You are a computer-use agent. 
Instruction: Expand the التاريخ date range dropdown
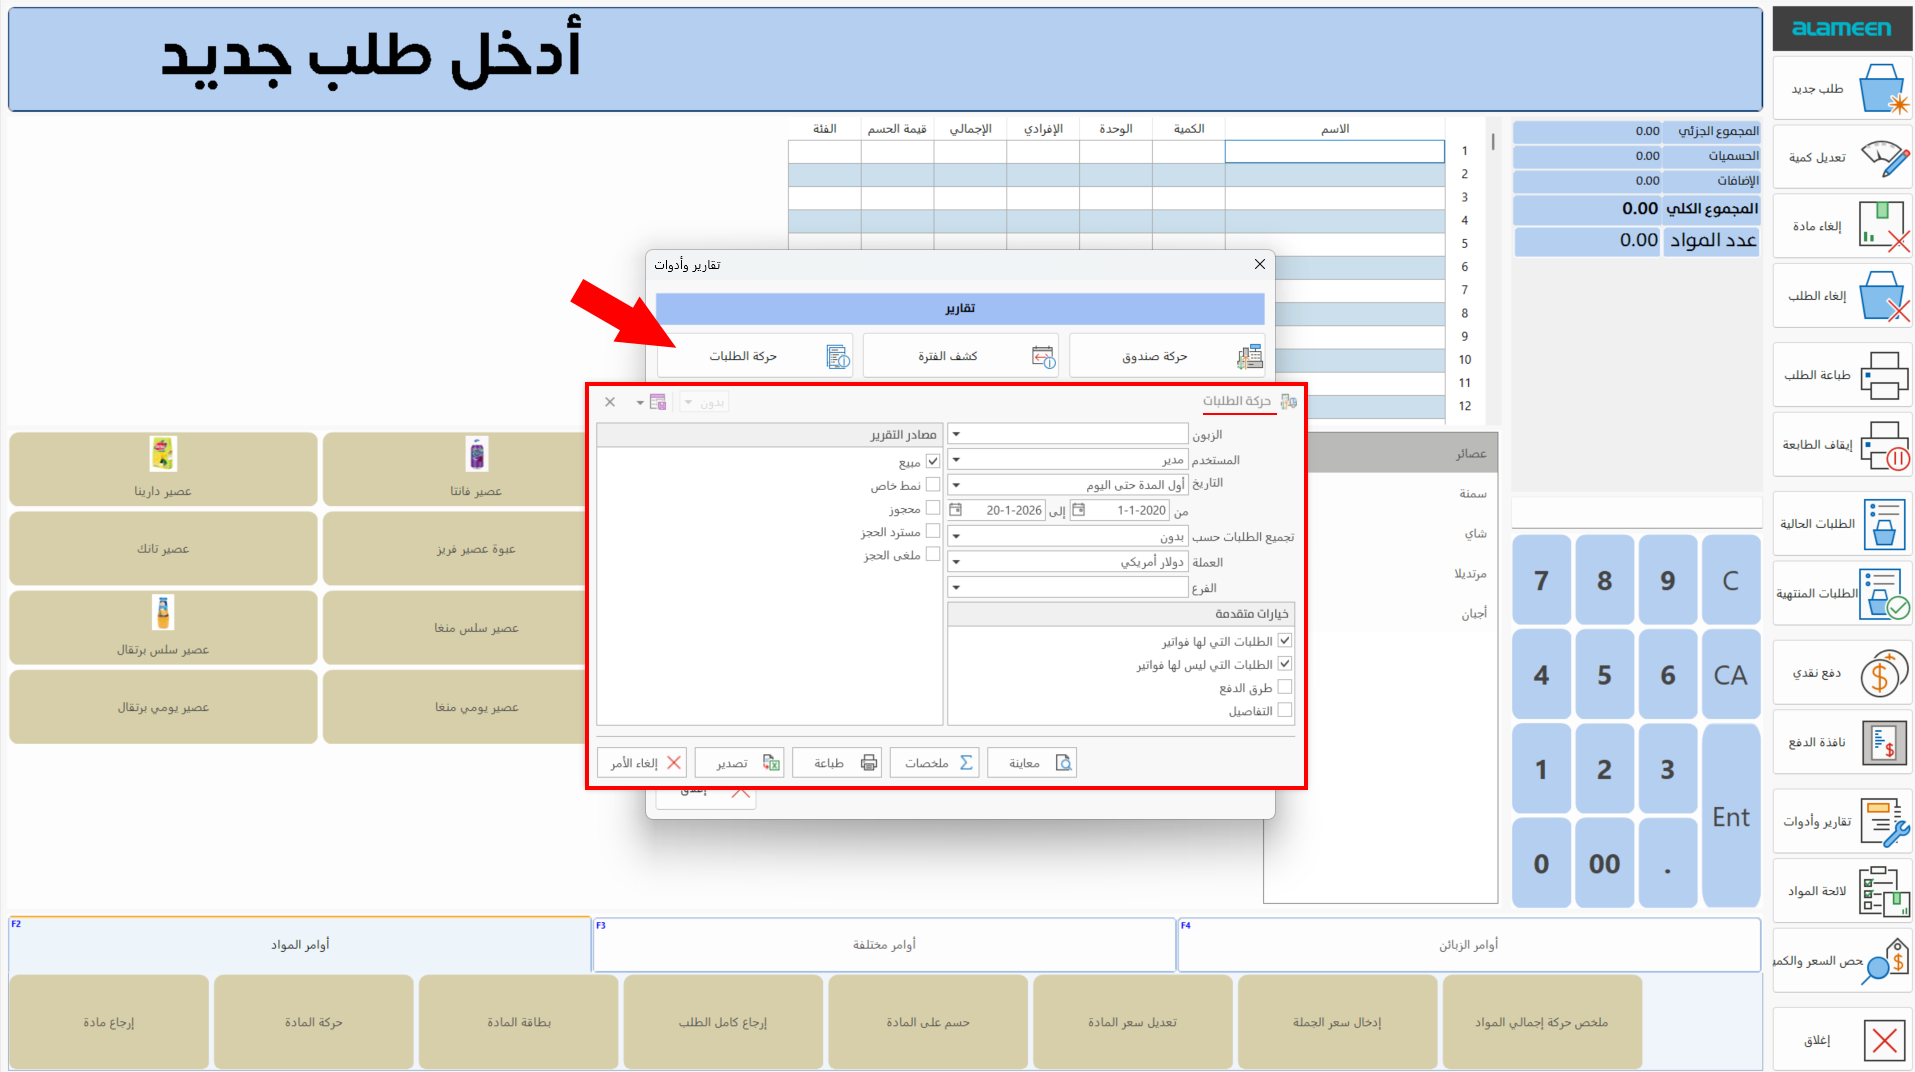click(956, 485)
